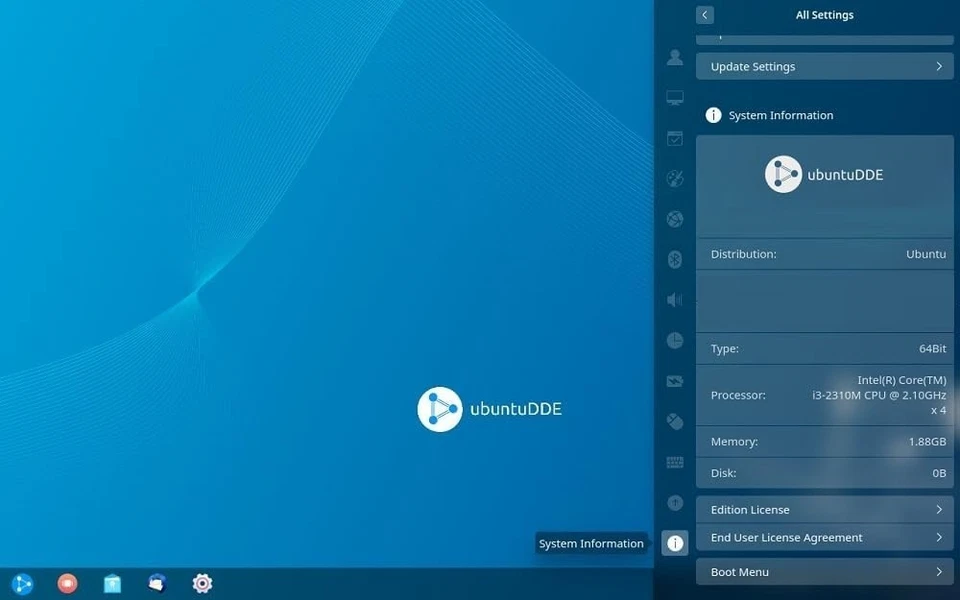Open Display settings monitor icon
960x600 pixels.
point(674,97)
